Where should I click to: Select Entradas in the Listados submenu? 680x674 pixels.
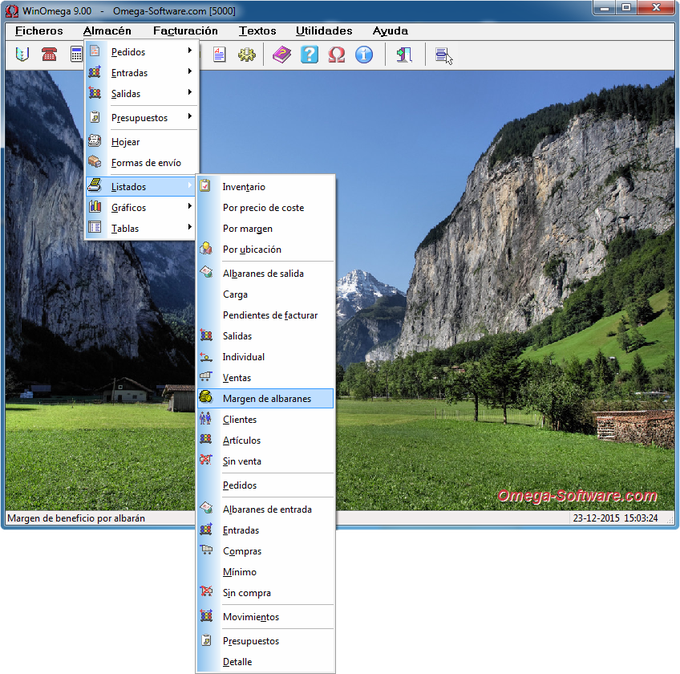point(265,530)
